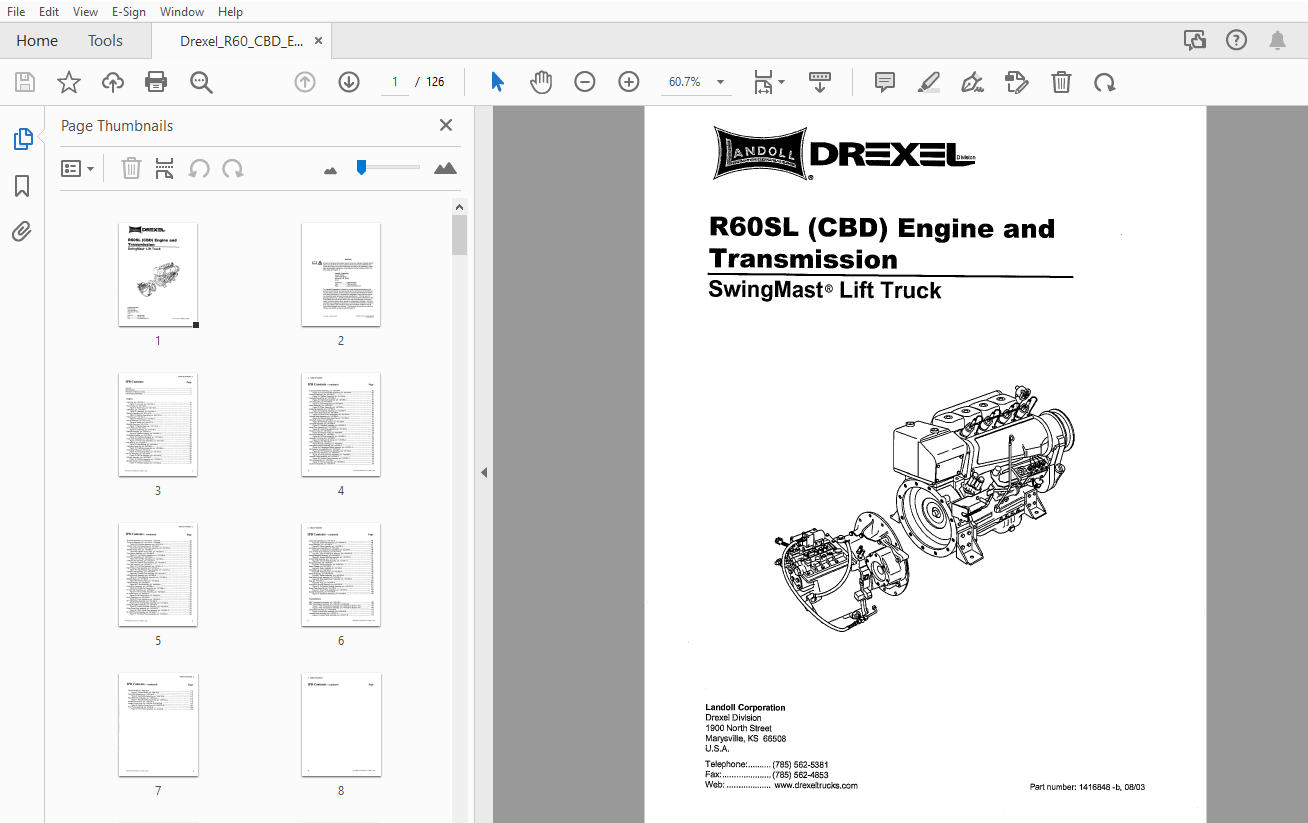Viewport: 1308px width, 823px height.
Task: Rotate the view with the circular arrow icon
Action: coord(1105,82)
